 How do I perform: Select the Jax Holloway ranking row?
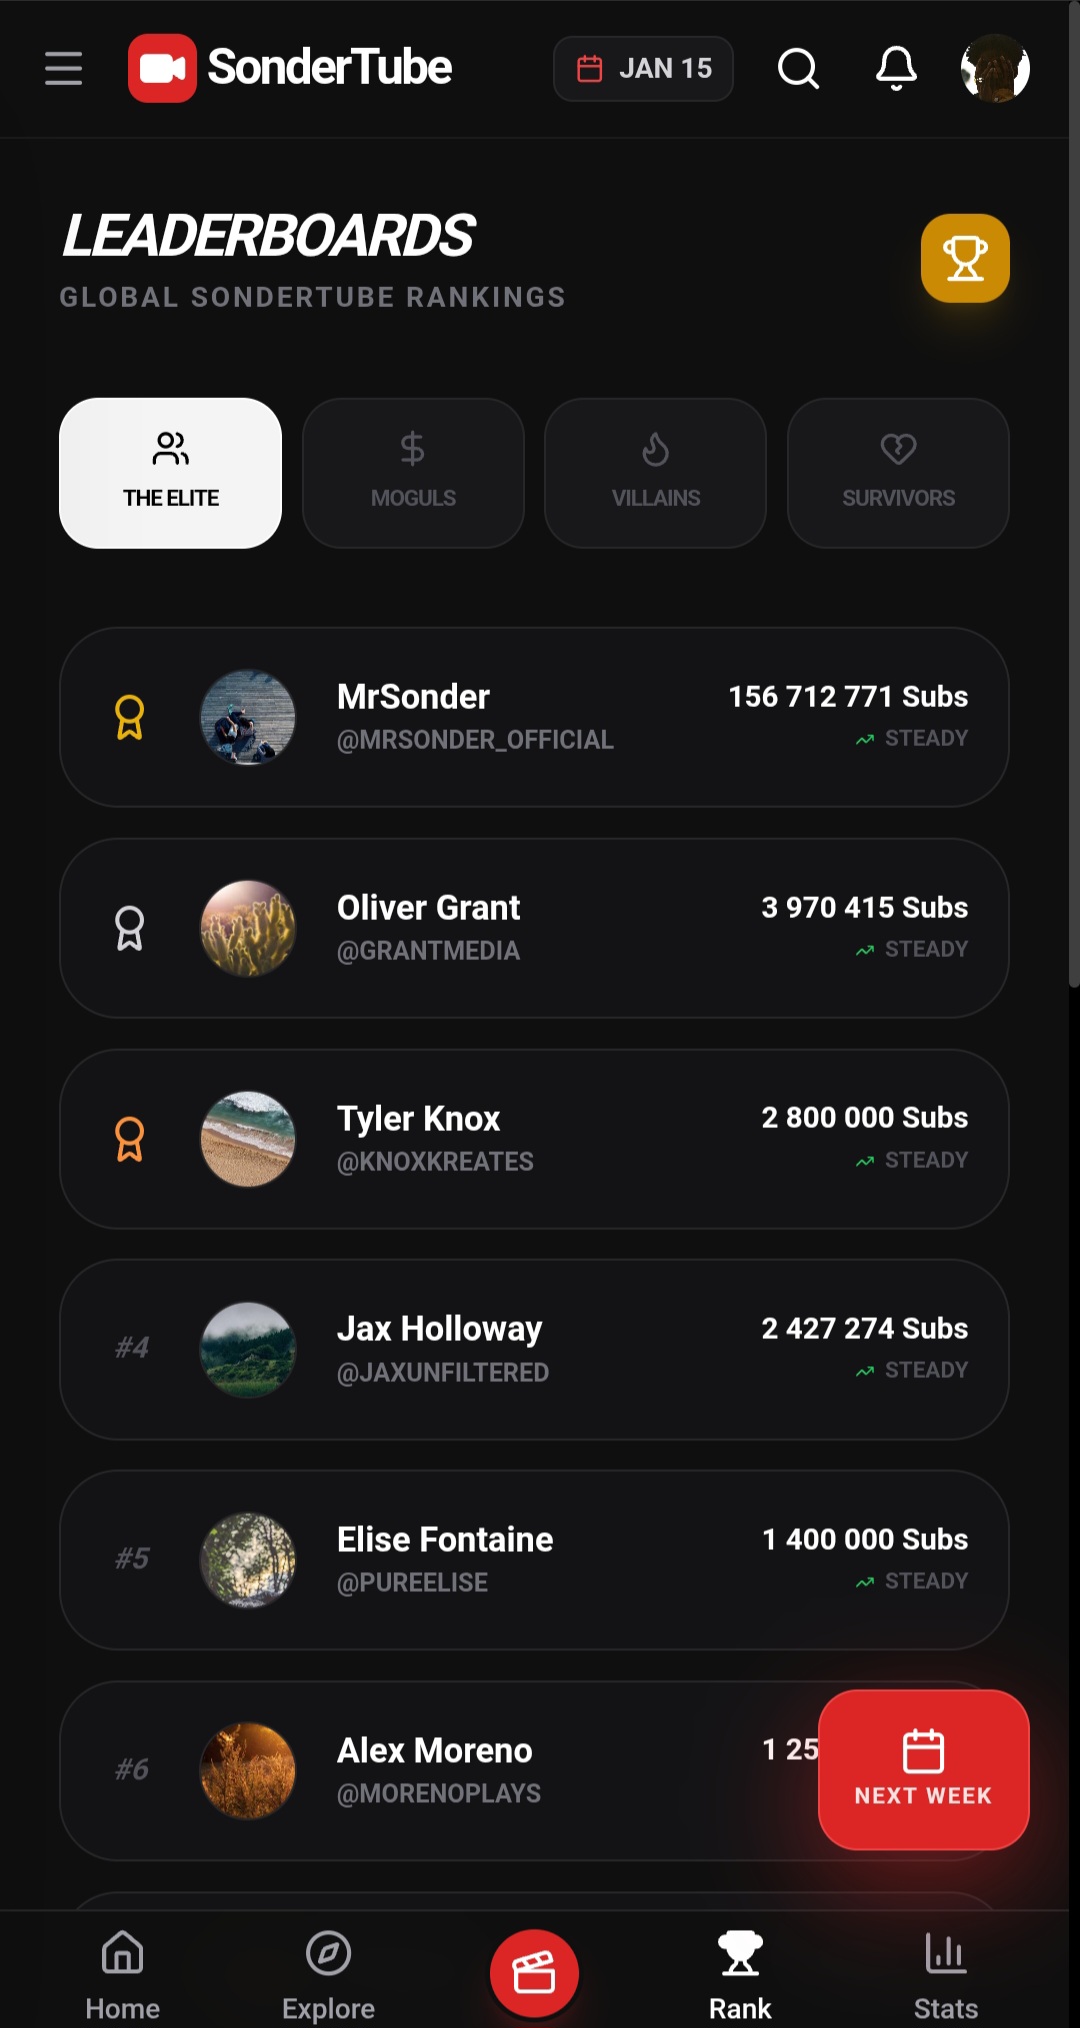tap(534, 1349)
